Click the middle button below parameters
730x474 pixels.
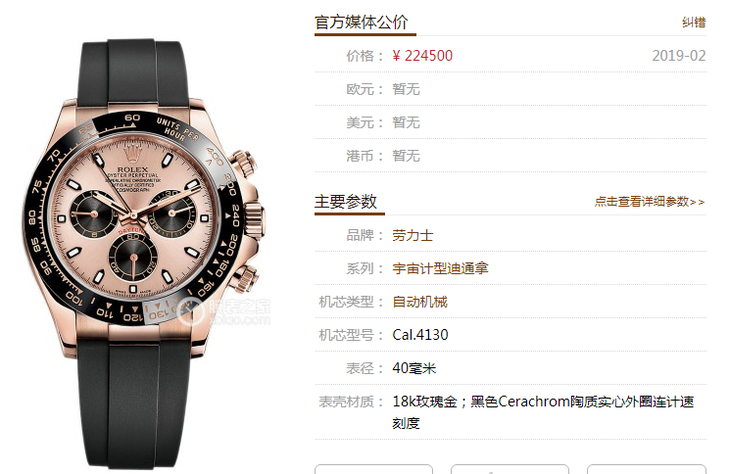coord(510,469)
